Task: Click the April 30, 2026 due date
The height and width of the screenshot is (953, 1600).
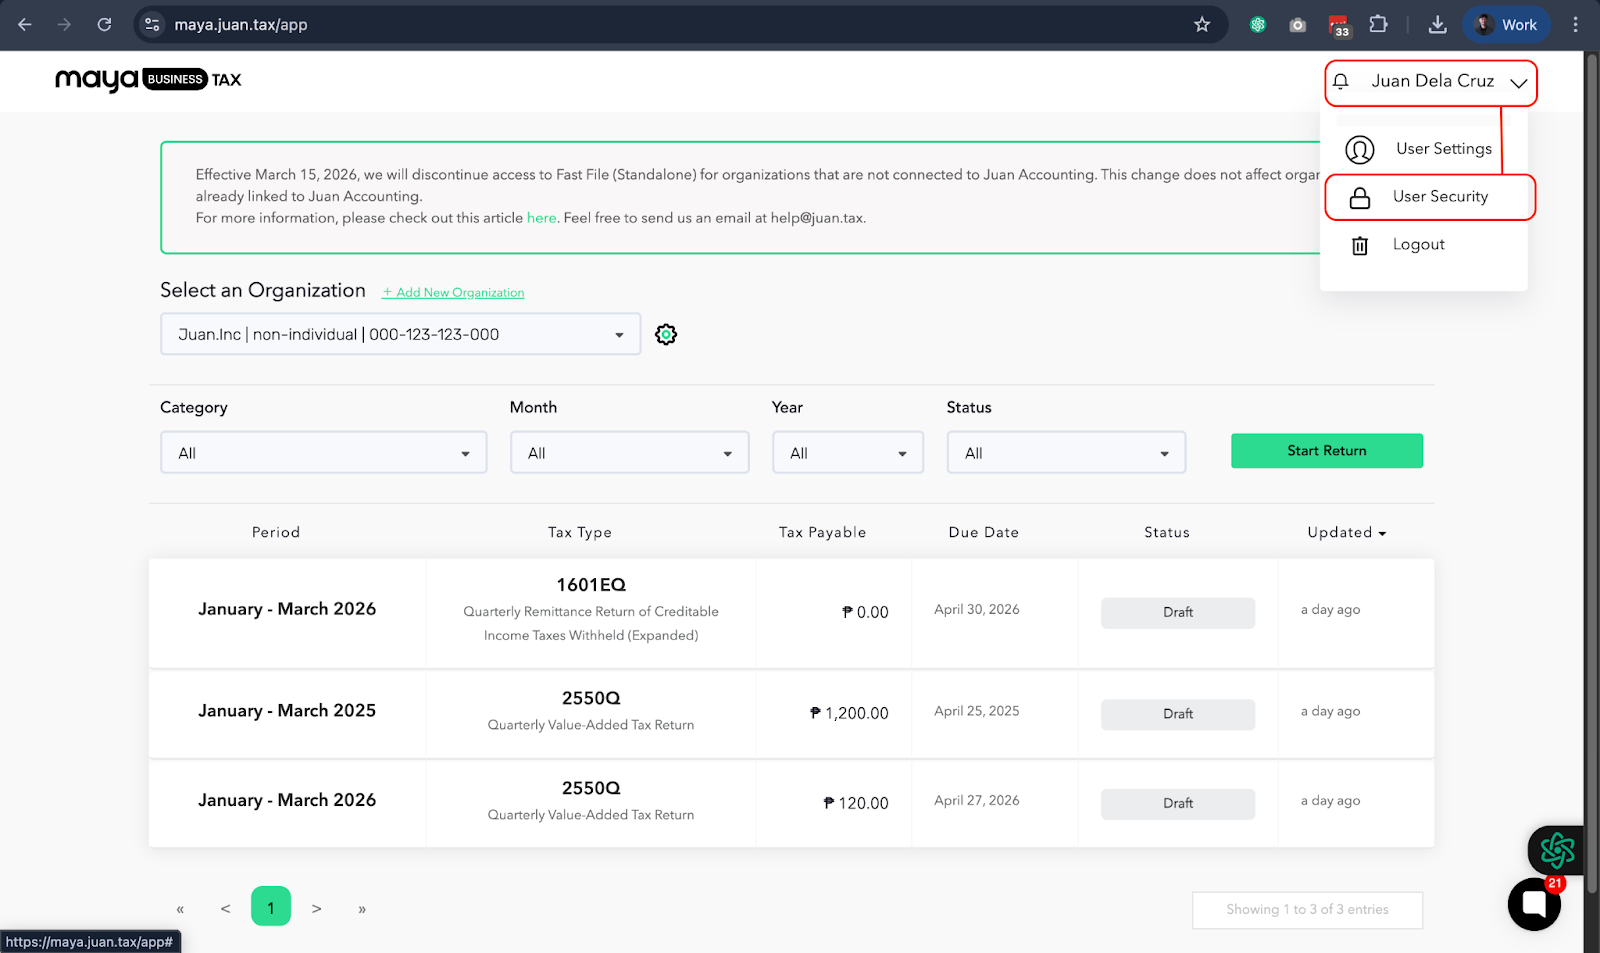Action: [x=977, y=610]
